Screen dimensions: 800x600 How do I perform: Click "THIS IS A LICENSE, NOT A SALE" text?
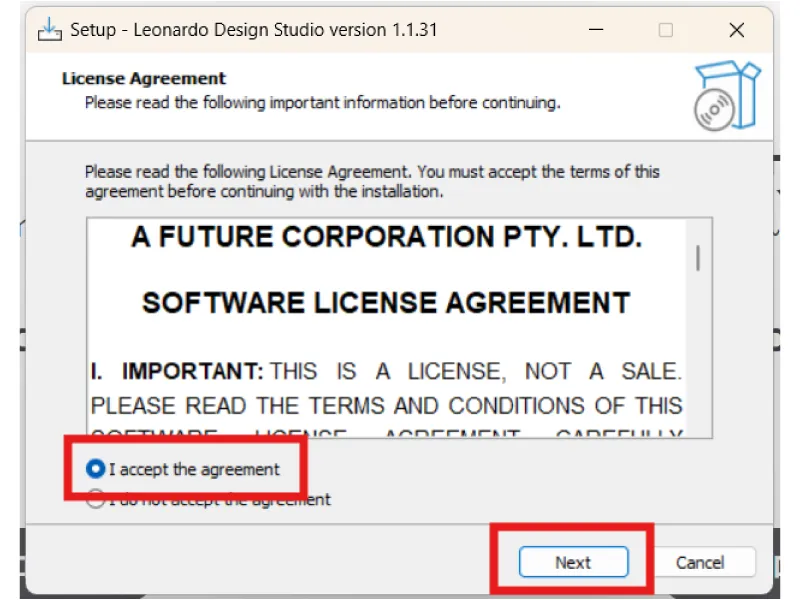tap(476, 372)
